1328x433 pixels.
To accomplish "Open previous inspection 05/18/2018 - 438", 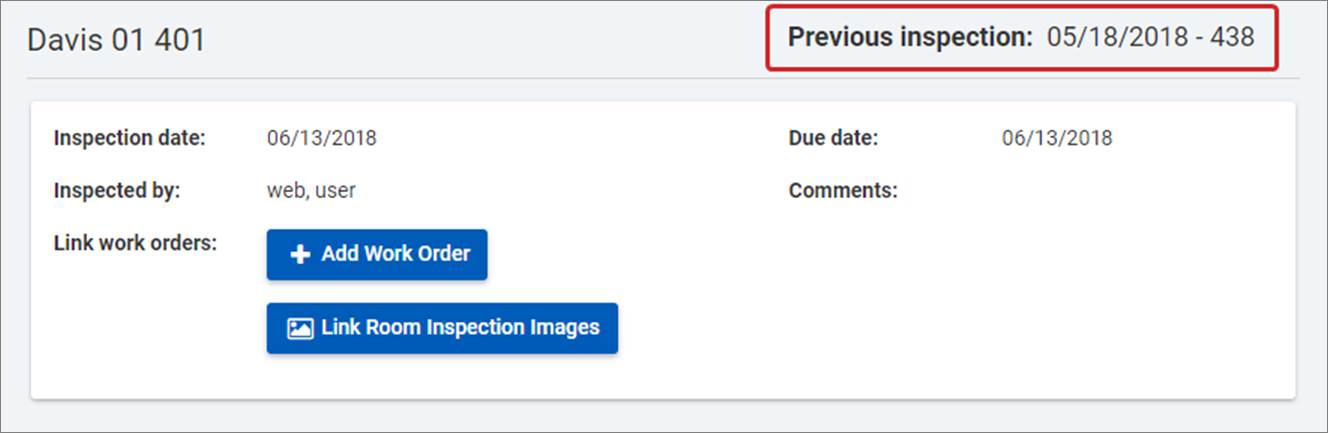I will (x=1150, y=38).
